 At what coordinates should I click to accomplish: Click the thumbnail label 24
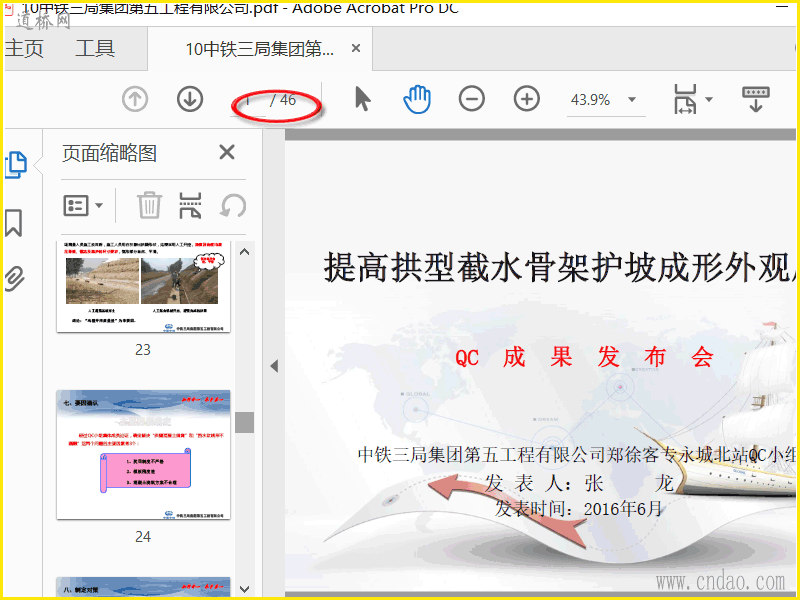click(143, 537)
